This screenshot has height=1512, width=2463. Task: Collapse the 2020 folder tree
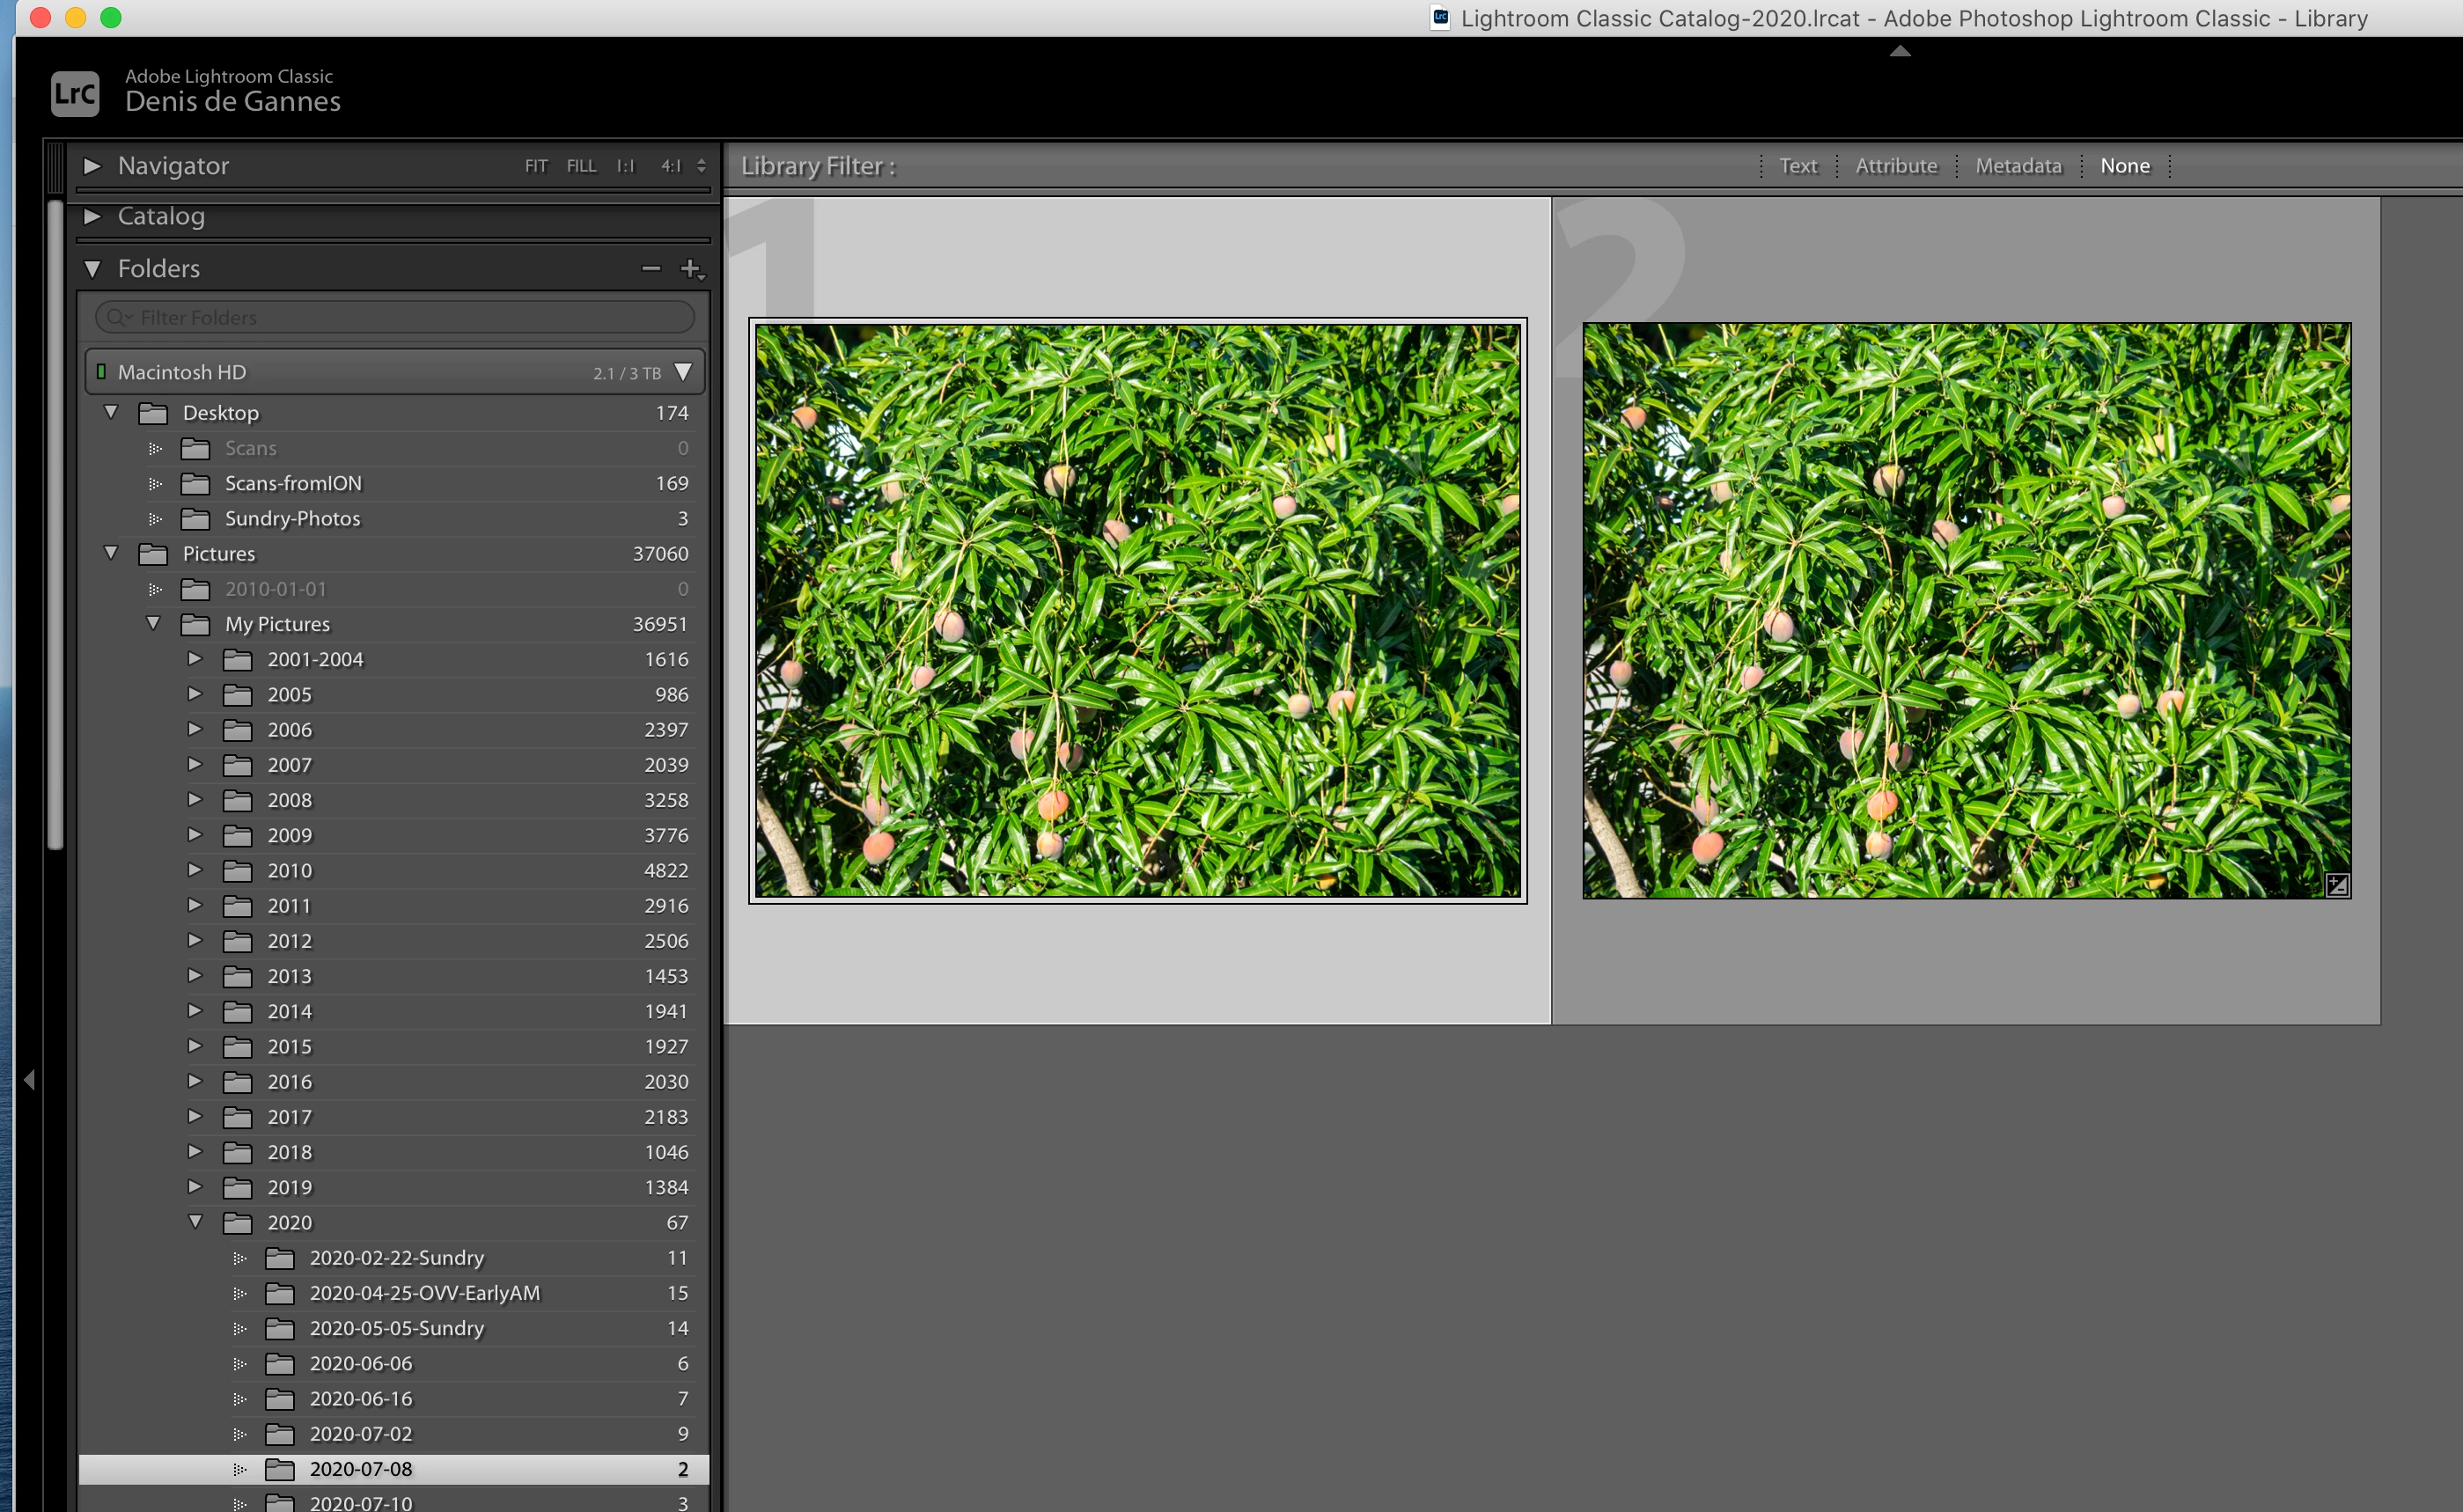pos(195,1222)
